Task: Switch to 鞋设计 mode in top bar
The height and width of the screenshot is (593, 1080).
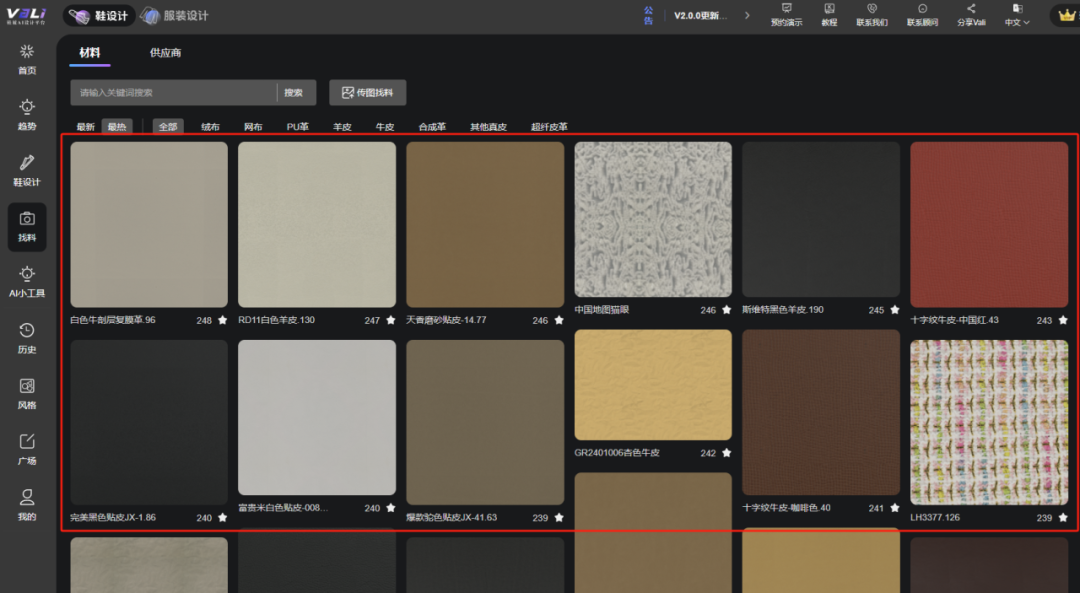Action: tap(99, 16)
